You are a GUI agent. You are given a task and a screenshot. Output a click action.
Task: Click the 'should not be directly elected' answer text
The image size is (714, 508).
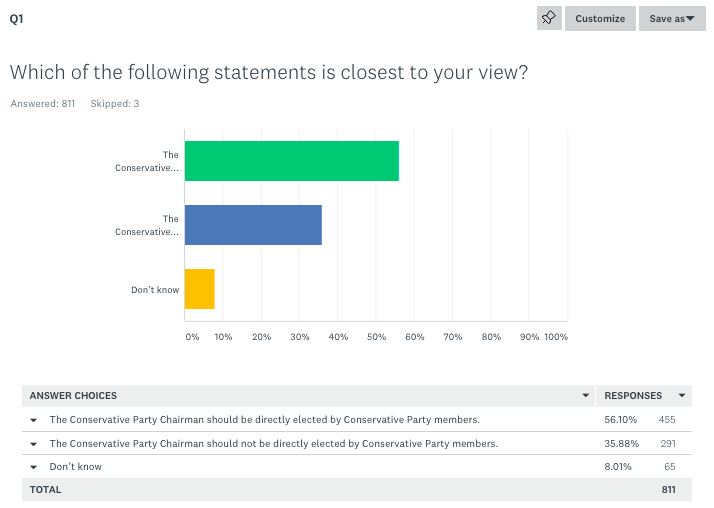(274, 443)
